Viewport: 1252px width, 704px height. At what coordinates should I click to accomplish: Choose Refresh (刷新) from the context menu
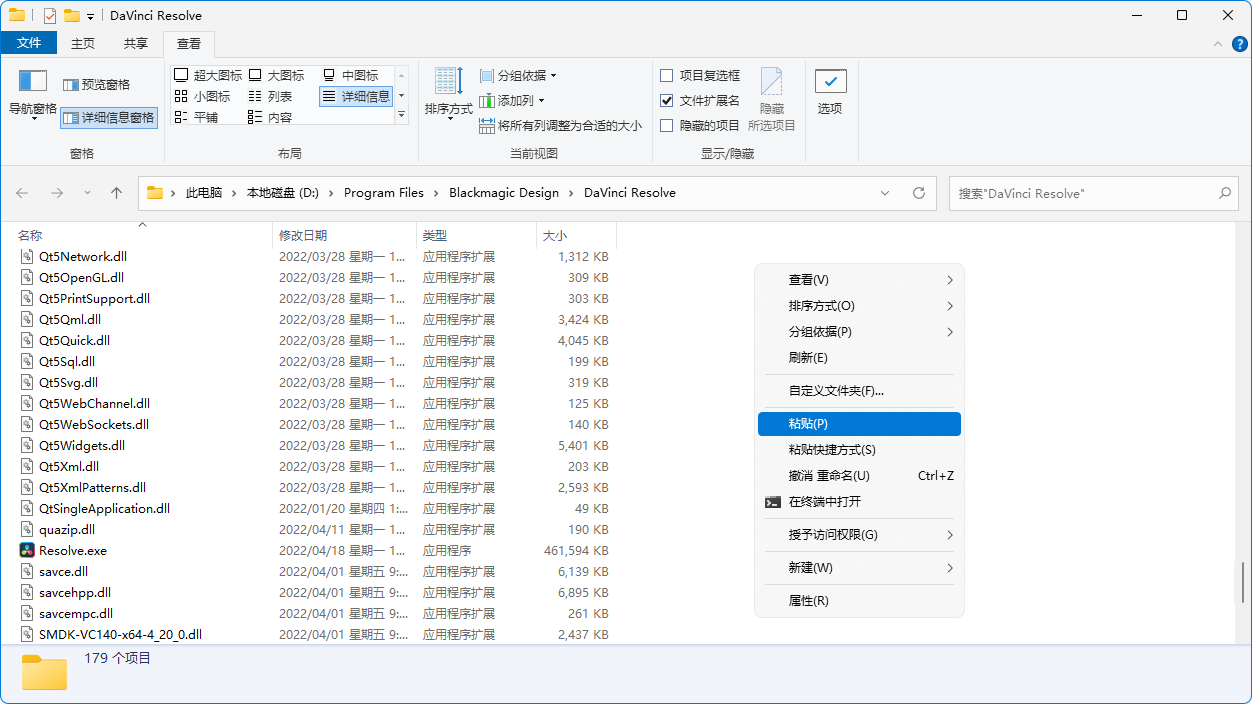[x=860, y=358]
